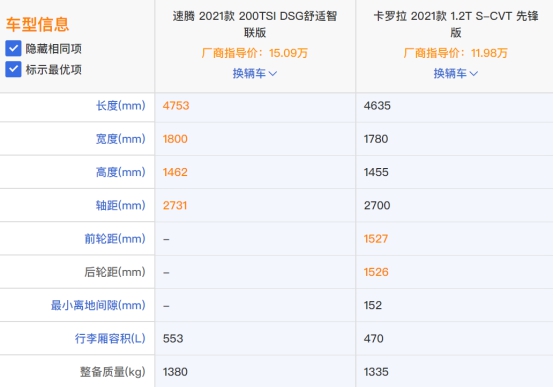Select the 卡罗拉 wheelbase value 2700

pyautogui.click(x=377, y=205)
